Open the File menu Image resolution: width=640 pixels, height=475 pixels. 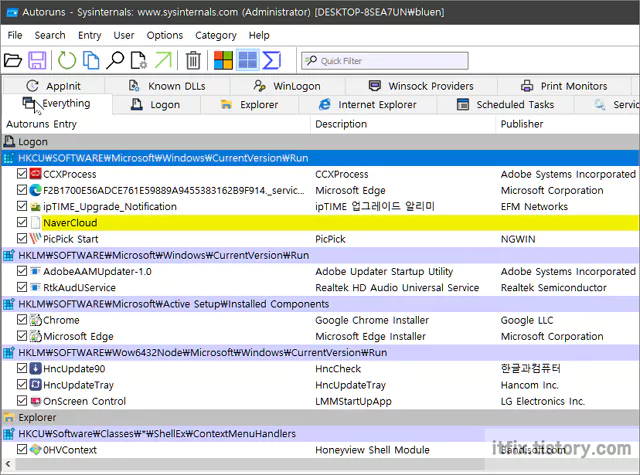click(x=15, y=36)
